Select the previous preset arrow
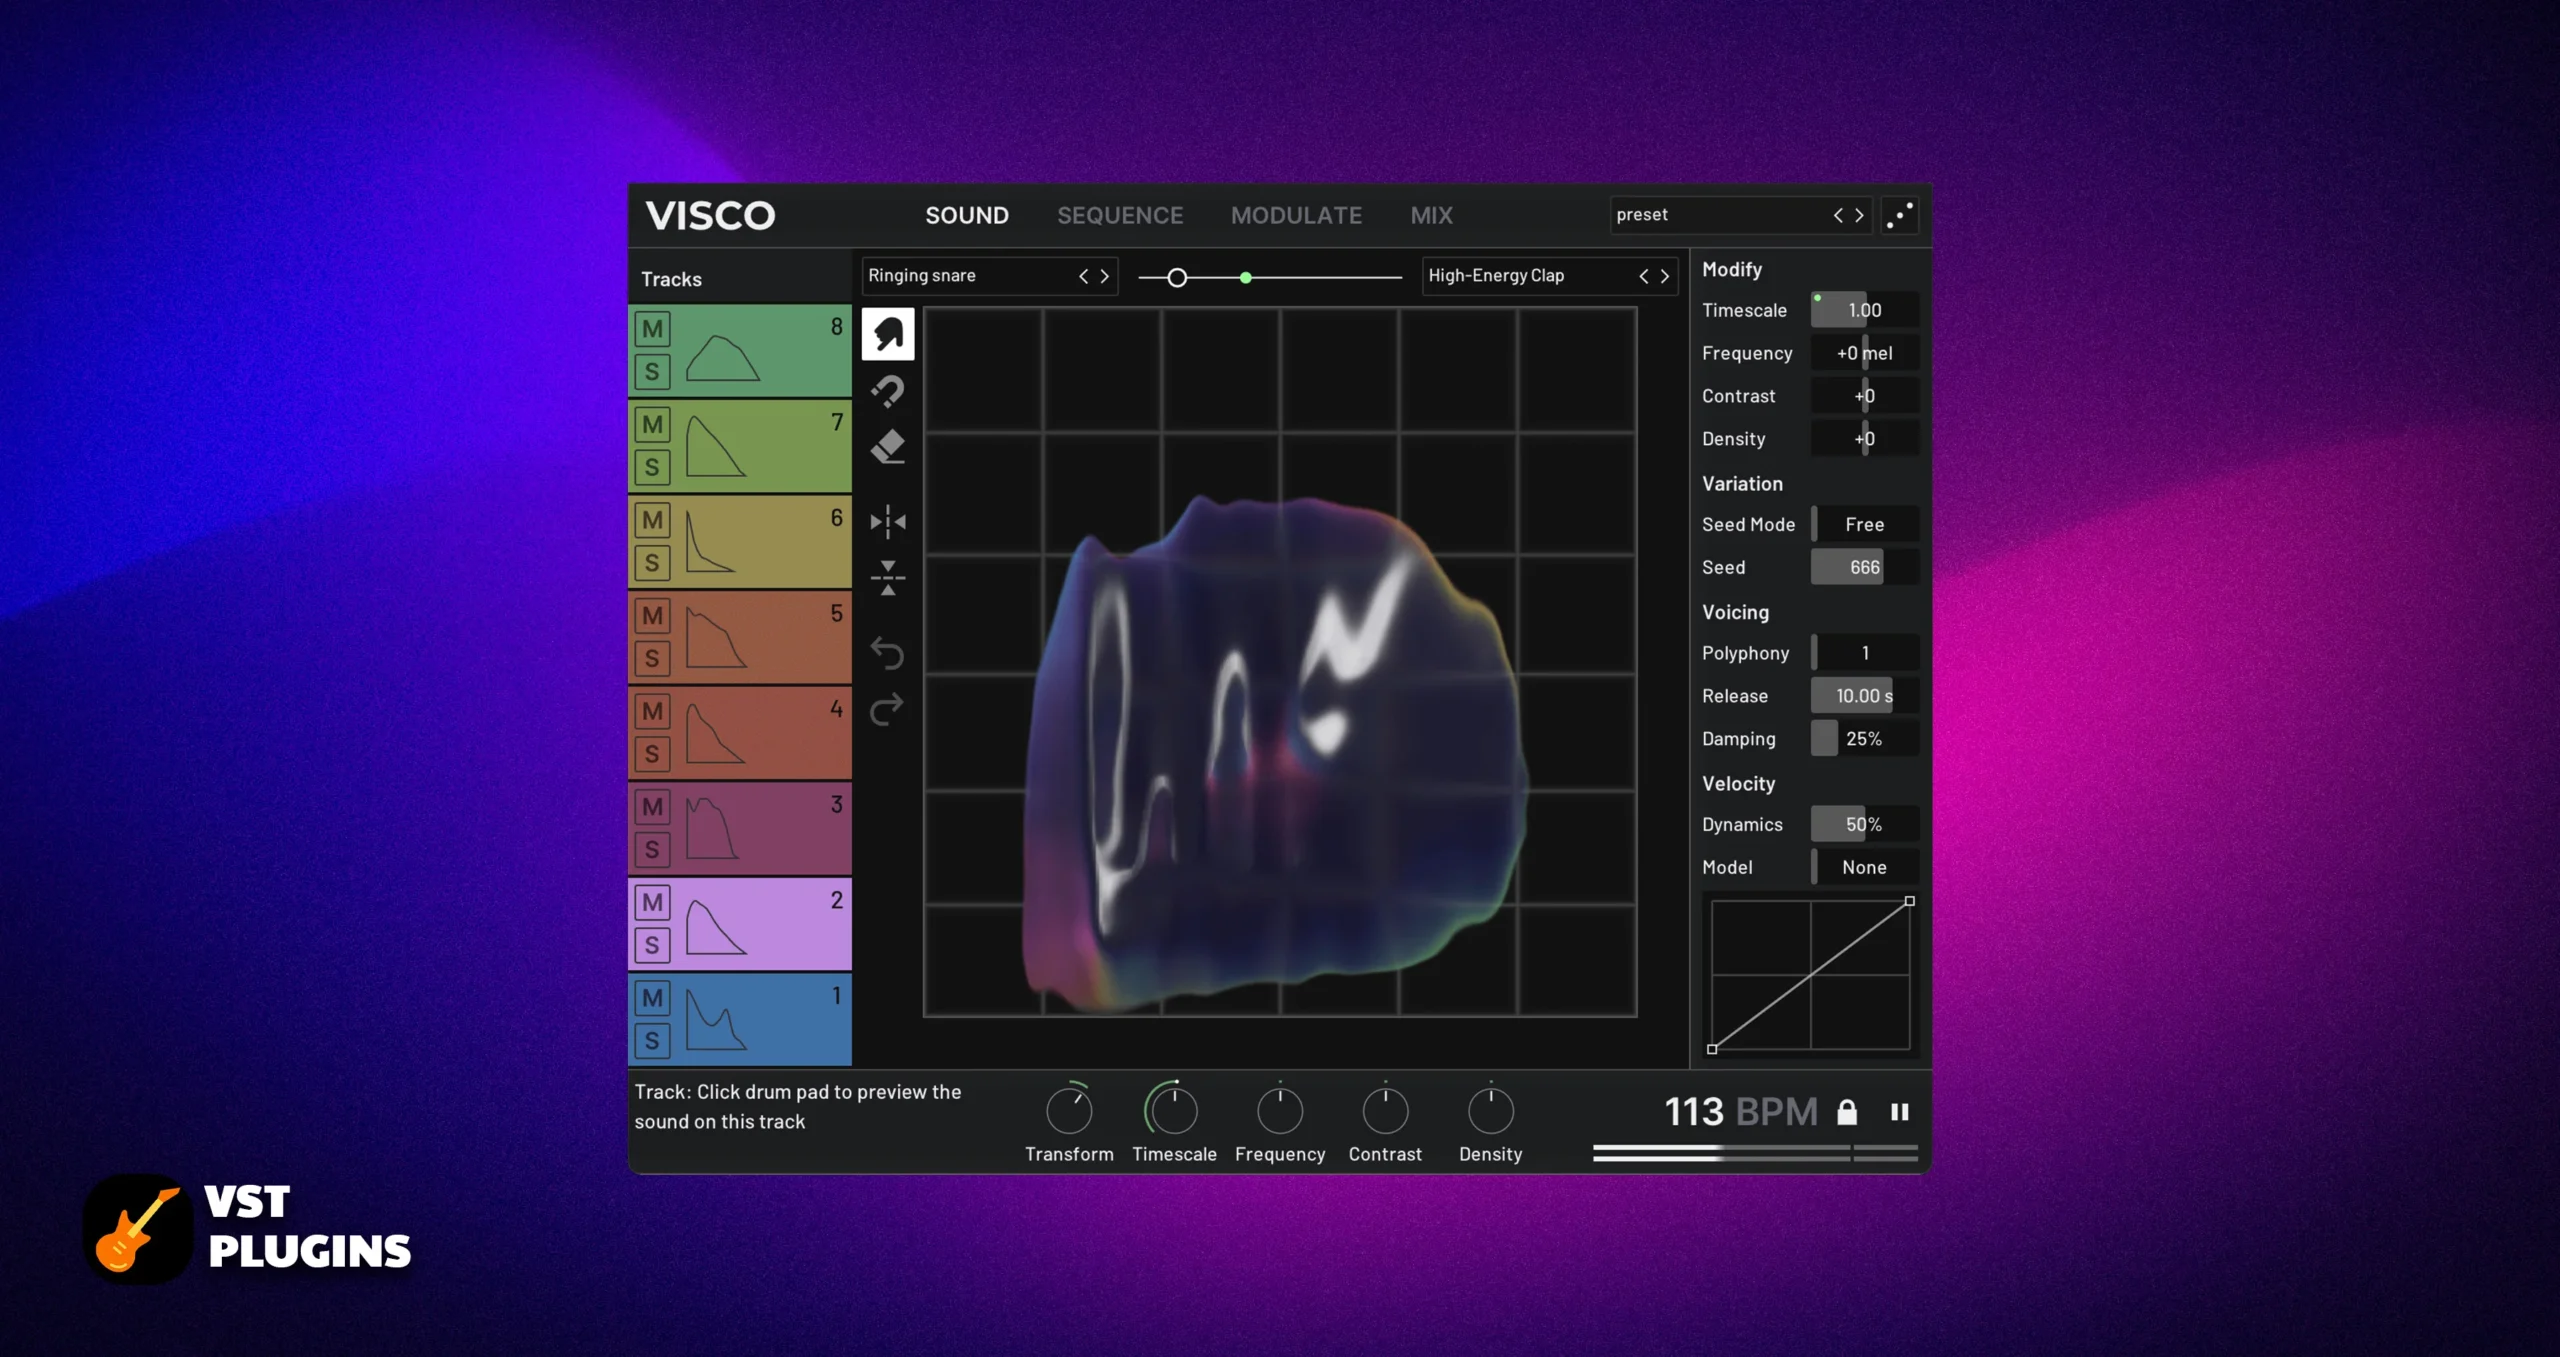The width and height of the screenshot is (2560, 1357). (1838, 215)
